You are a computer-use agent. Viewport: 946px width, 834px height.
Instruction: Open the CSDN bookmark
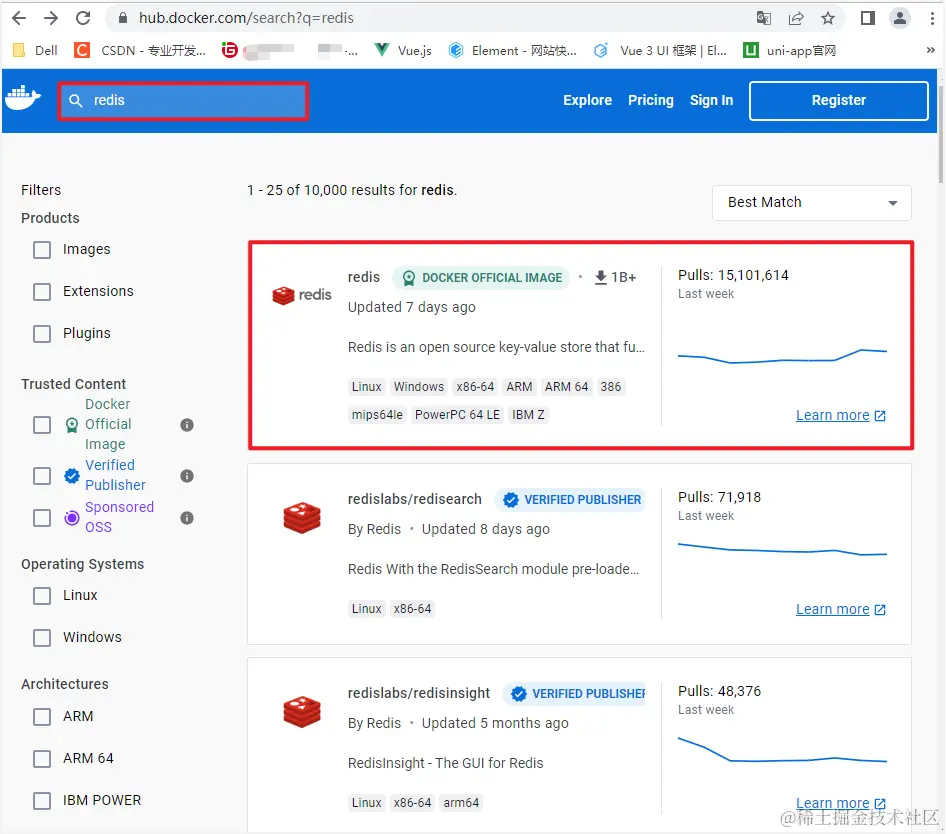click(x=140, y=51)
